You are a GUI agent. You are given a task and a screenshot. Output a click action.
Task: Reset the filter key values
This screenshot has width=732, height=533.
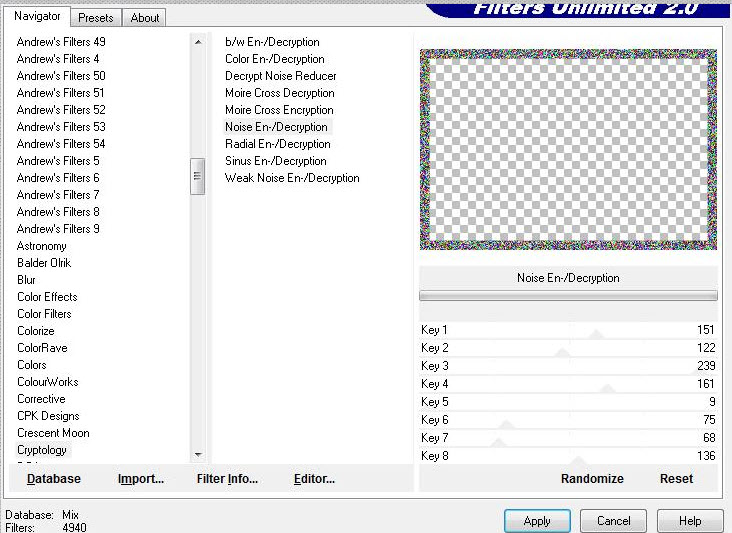(x=676, y=478)
